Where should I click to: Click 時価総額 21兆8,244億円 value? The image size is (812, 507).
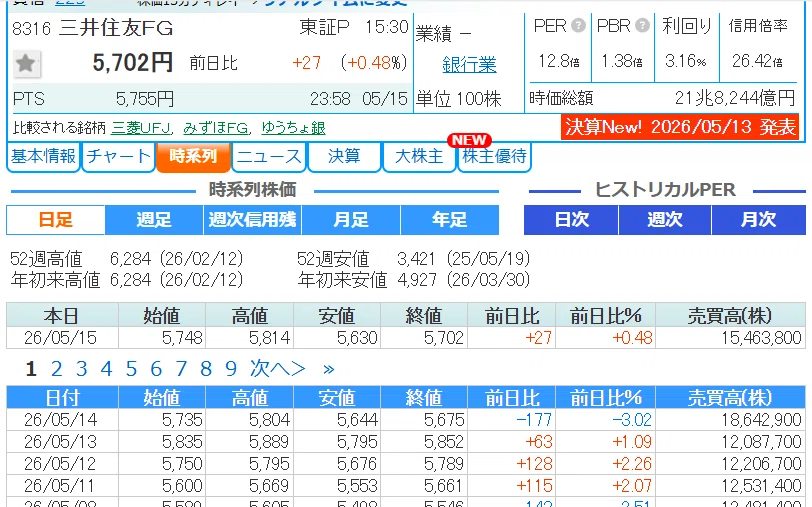pos(734,98)
